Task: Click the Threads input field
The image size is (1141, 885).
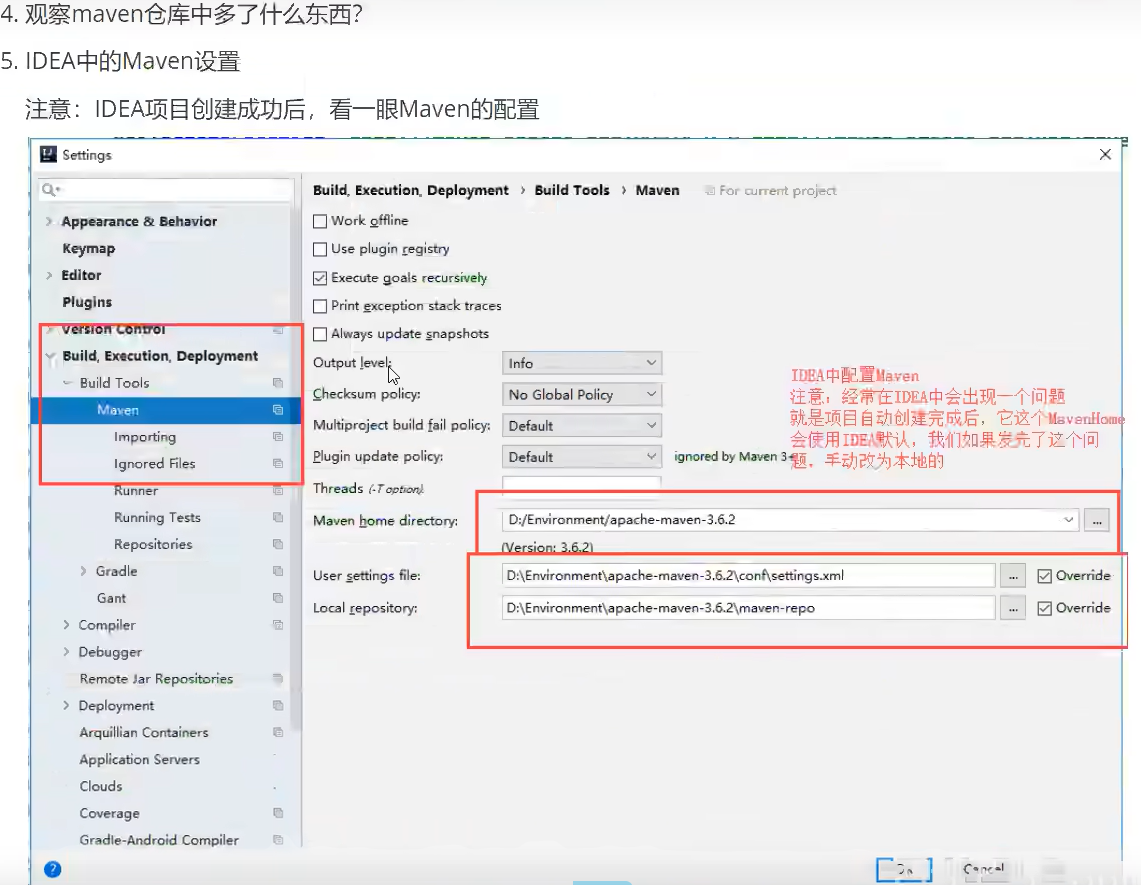Action: [581, 486]
